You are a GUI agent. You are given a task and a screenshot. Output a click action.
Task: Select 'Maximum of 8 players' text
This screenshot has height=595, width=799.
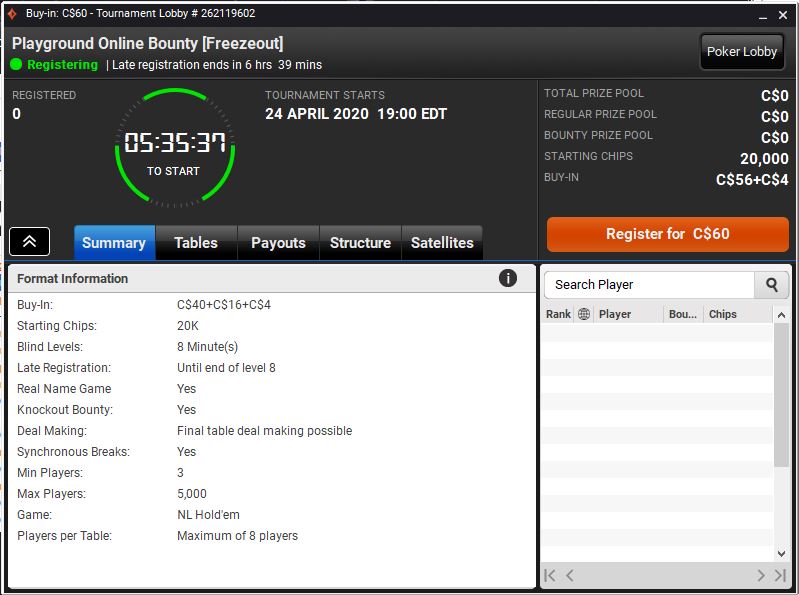click(x=237, y=536)
